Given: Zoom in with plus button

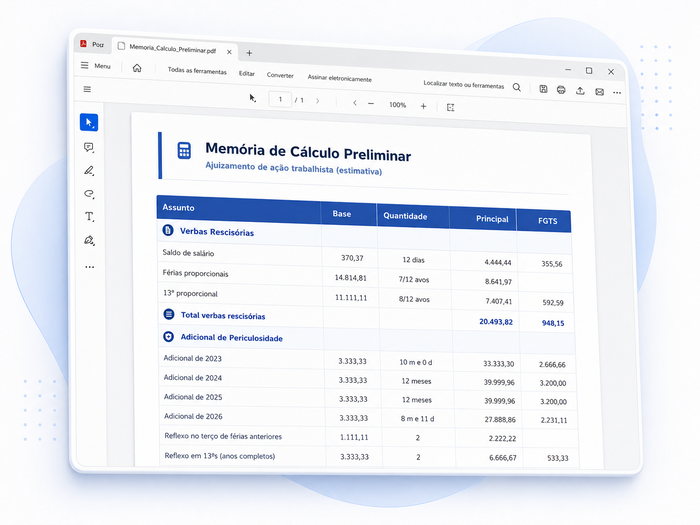Looking at the screenshot, I should pos(423,106).
